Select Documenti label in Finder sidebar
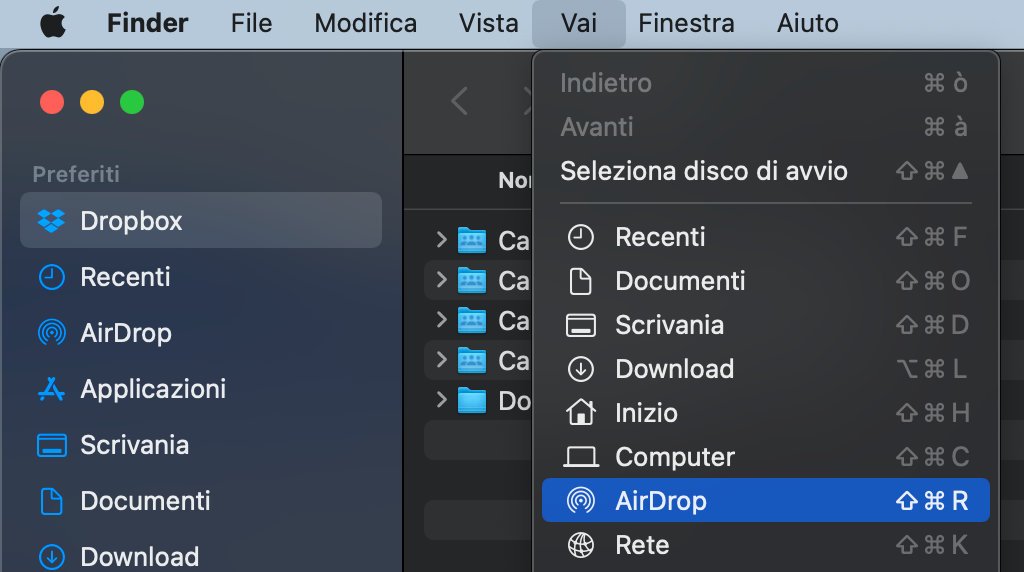 coord(146,501)
